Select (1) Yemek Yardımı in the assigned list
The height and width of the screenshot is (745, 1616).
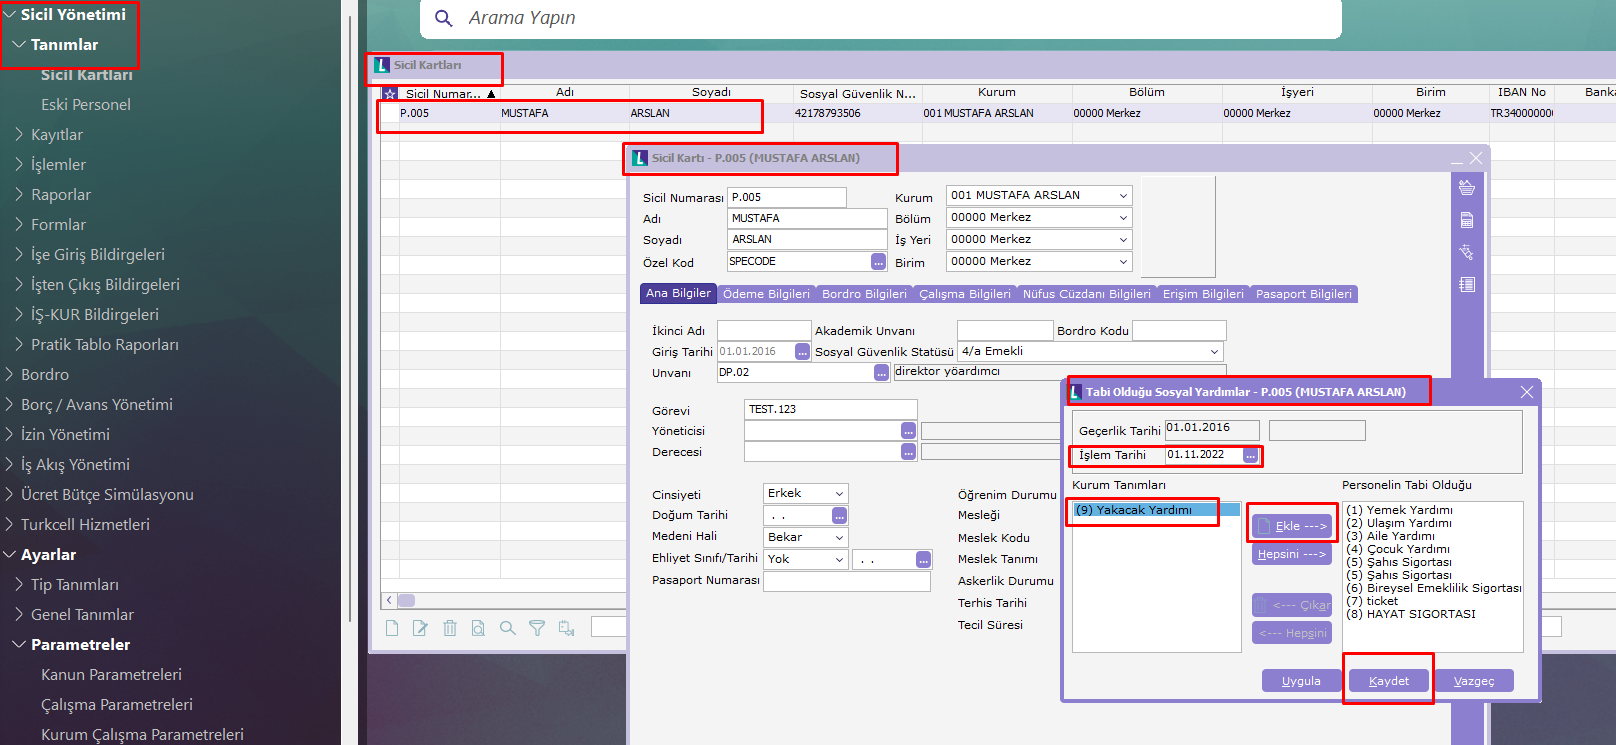coord(1398,510)
